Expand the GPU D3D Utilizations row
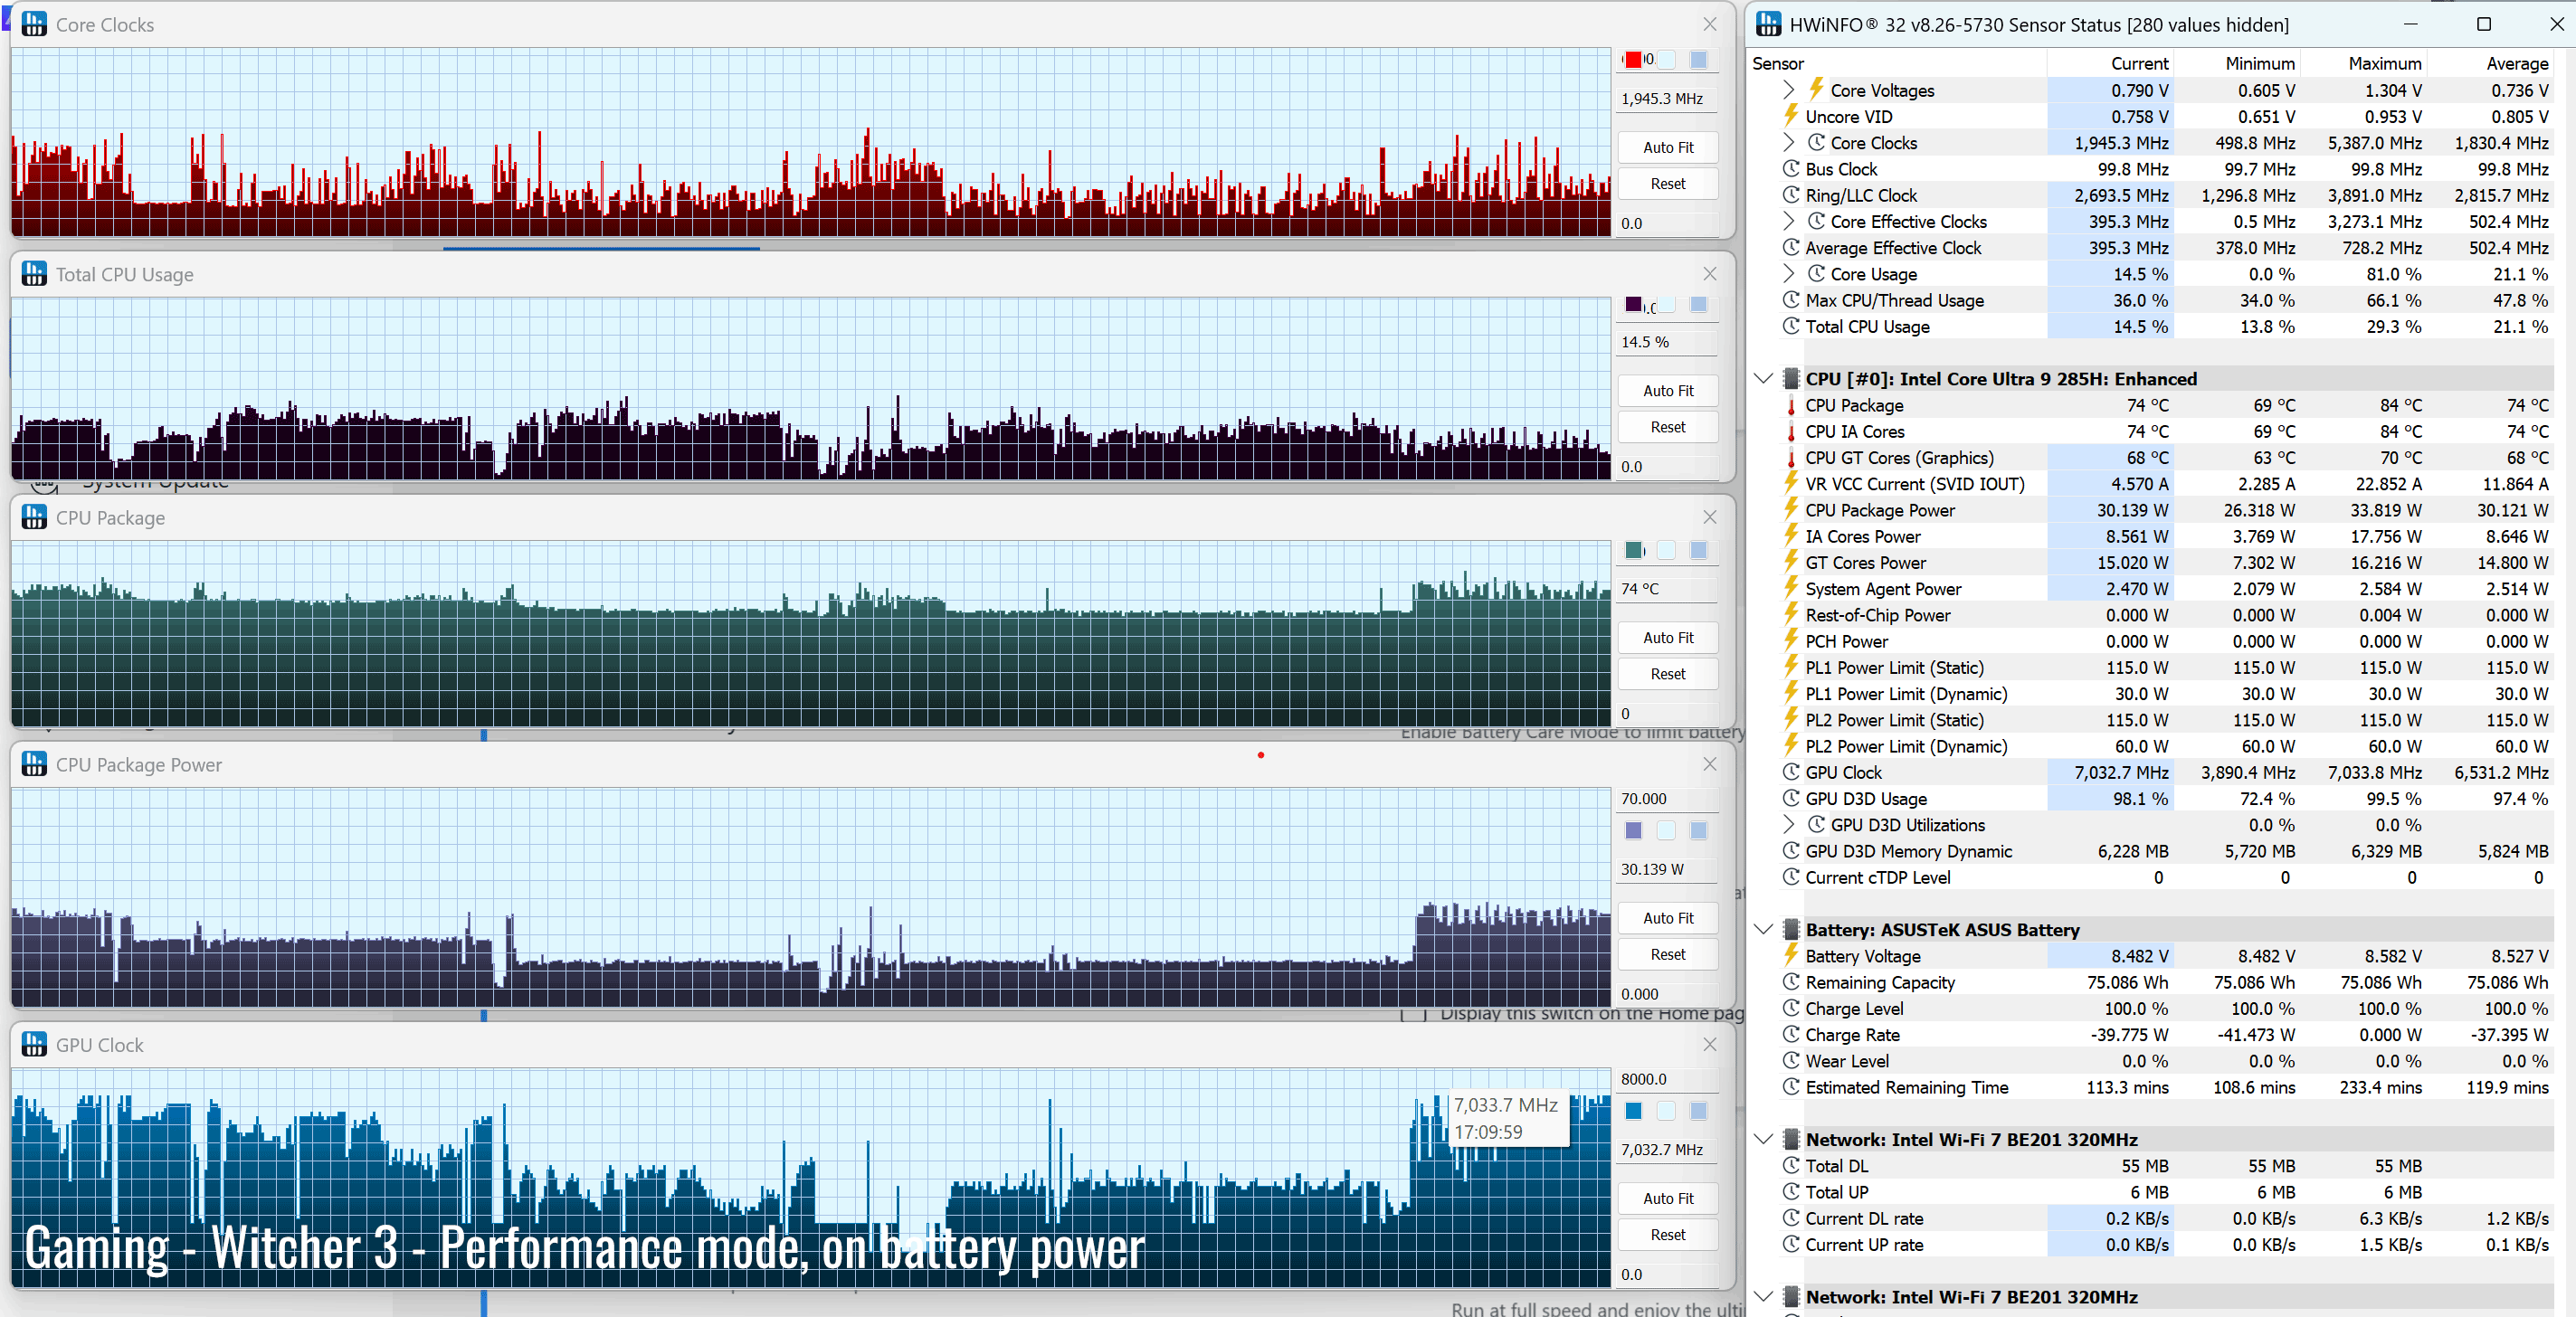This screenshot has width=2576, height=1317. [1789, 825]
